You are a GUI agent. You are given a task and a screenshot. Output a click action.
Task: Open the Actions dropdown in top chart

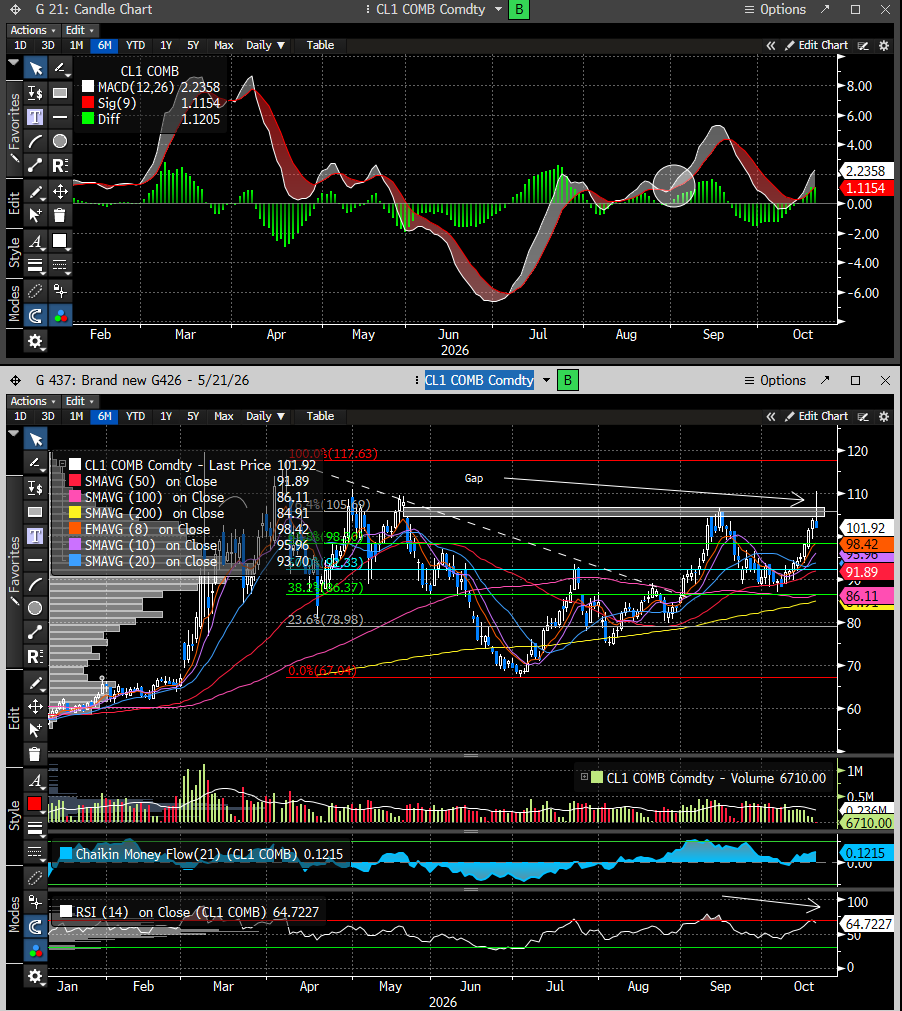tap(32, 30)
